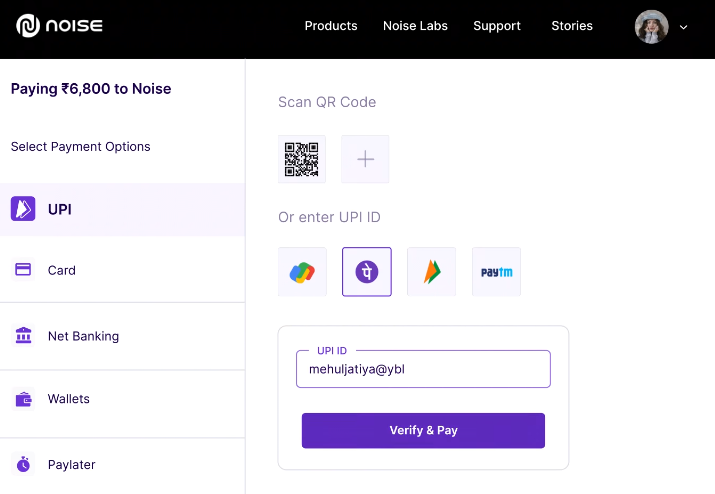Click the Noise logo in header
The width and height of the screenshot is (715, 494).
tap(59, 26)
